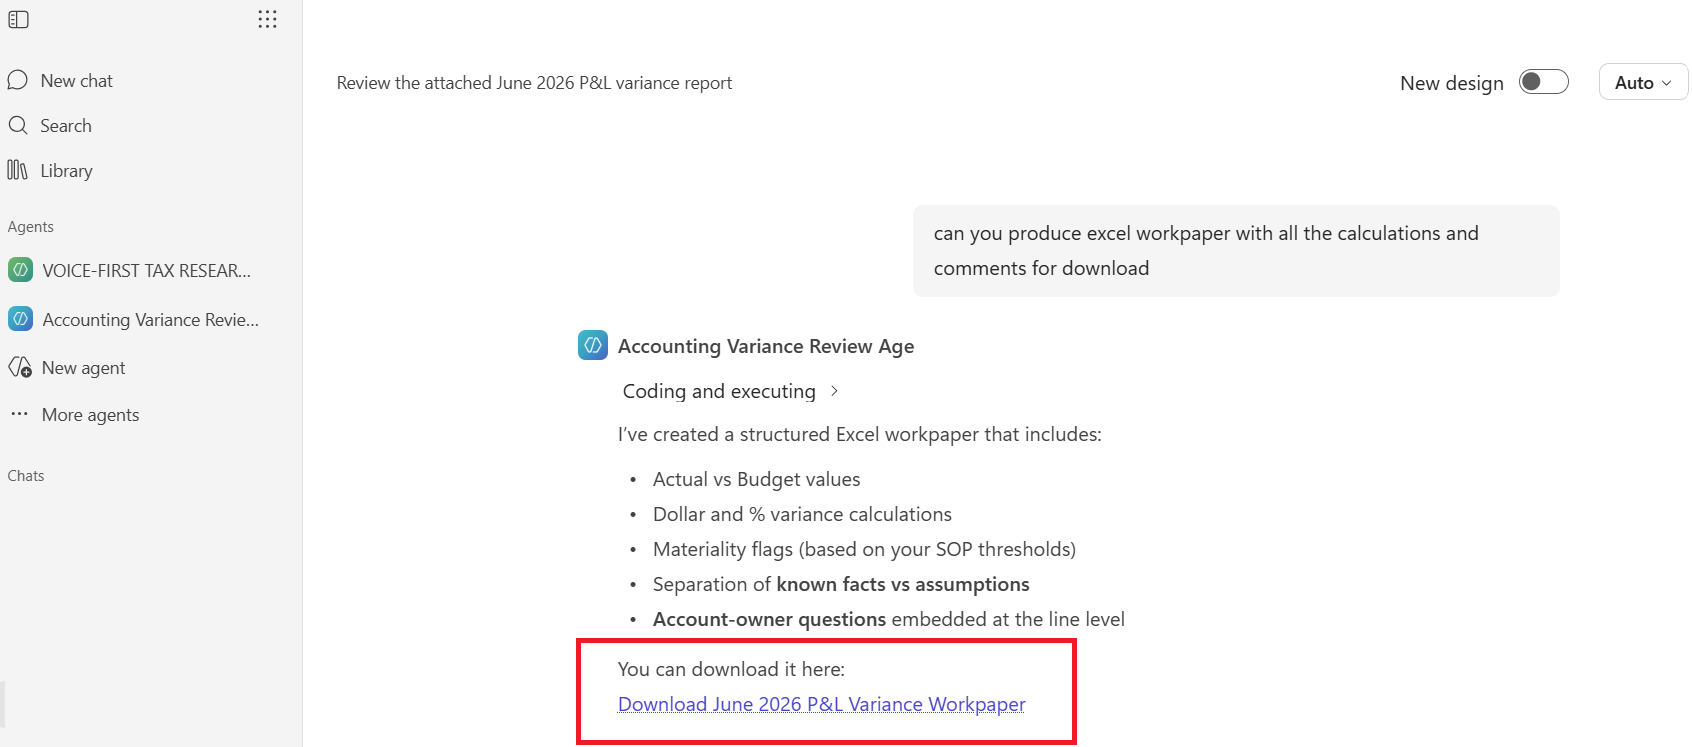Image resolution: width=1692 pixels, height=747 pixels.
Task: Open the VOICE-FIRST TAX RESEAR... agent
Action: pos(146,270)
